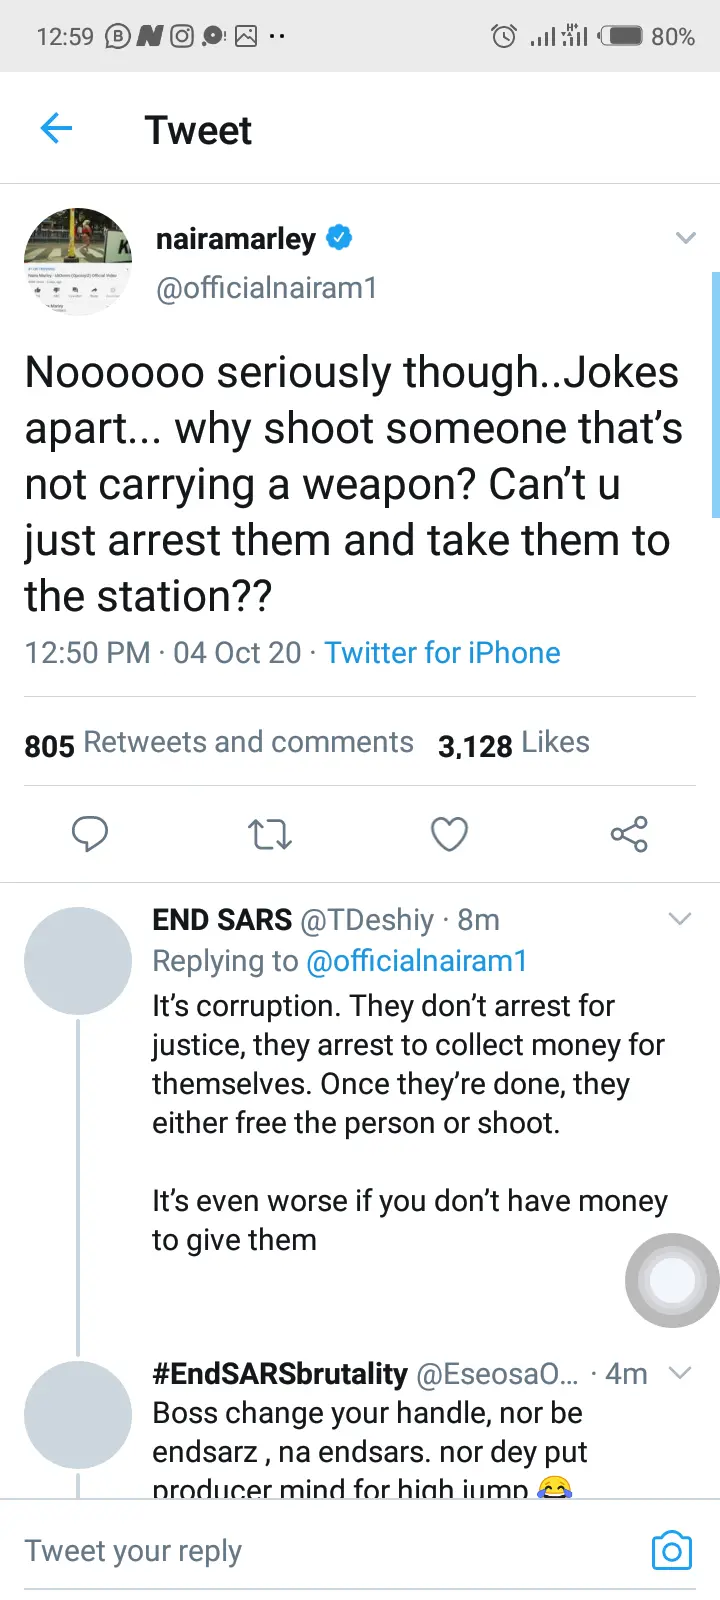Open chevron menu on #EndSARSbrutality reply

(680, 1373)
